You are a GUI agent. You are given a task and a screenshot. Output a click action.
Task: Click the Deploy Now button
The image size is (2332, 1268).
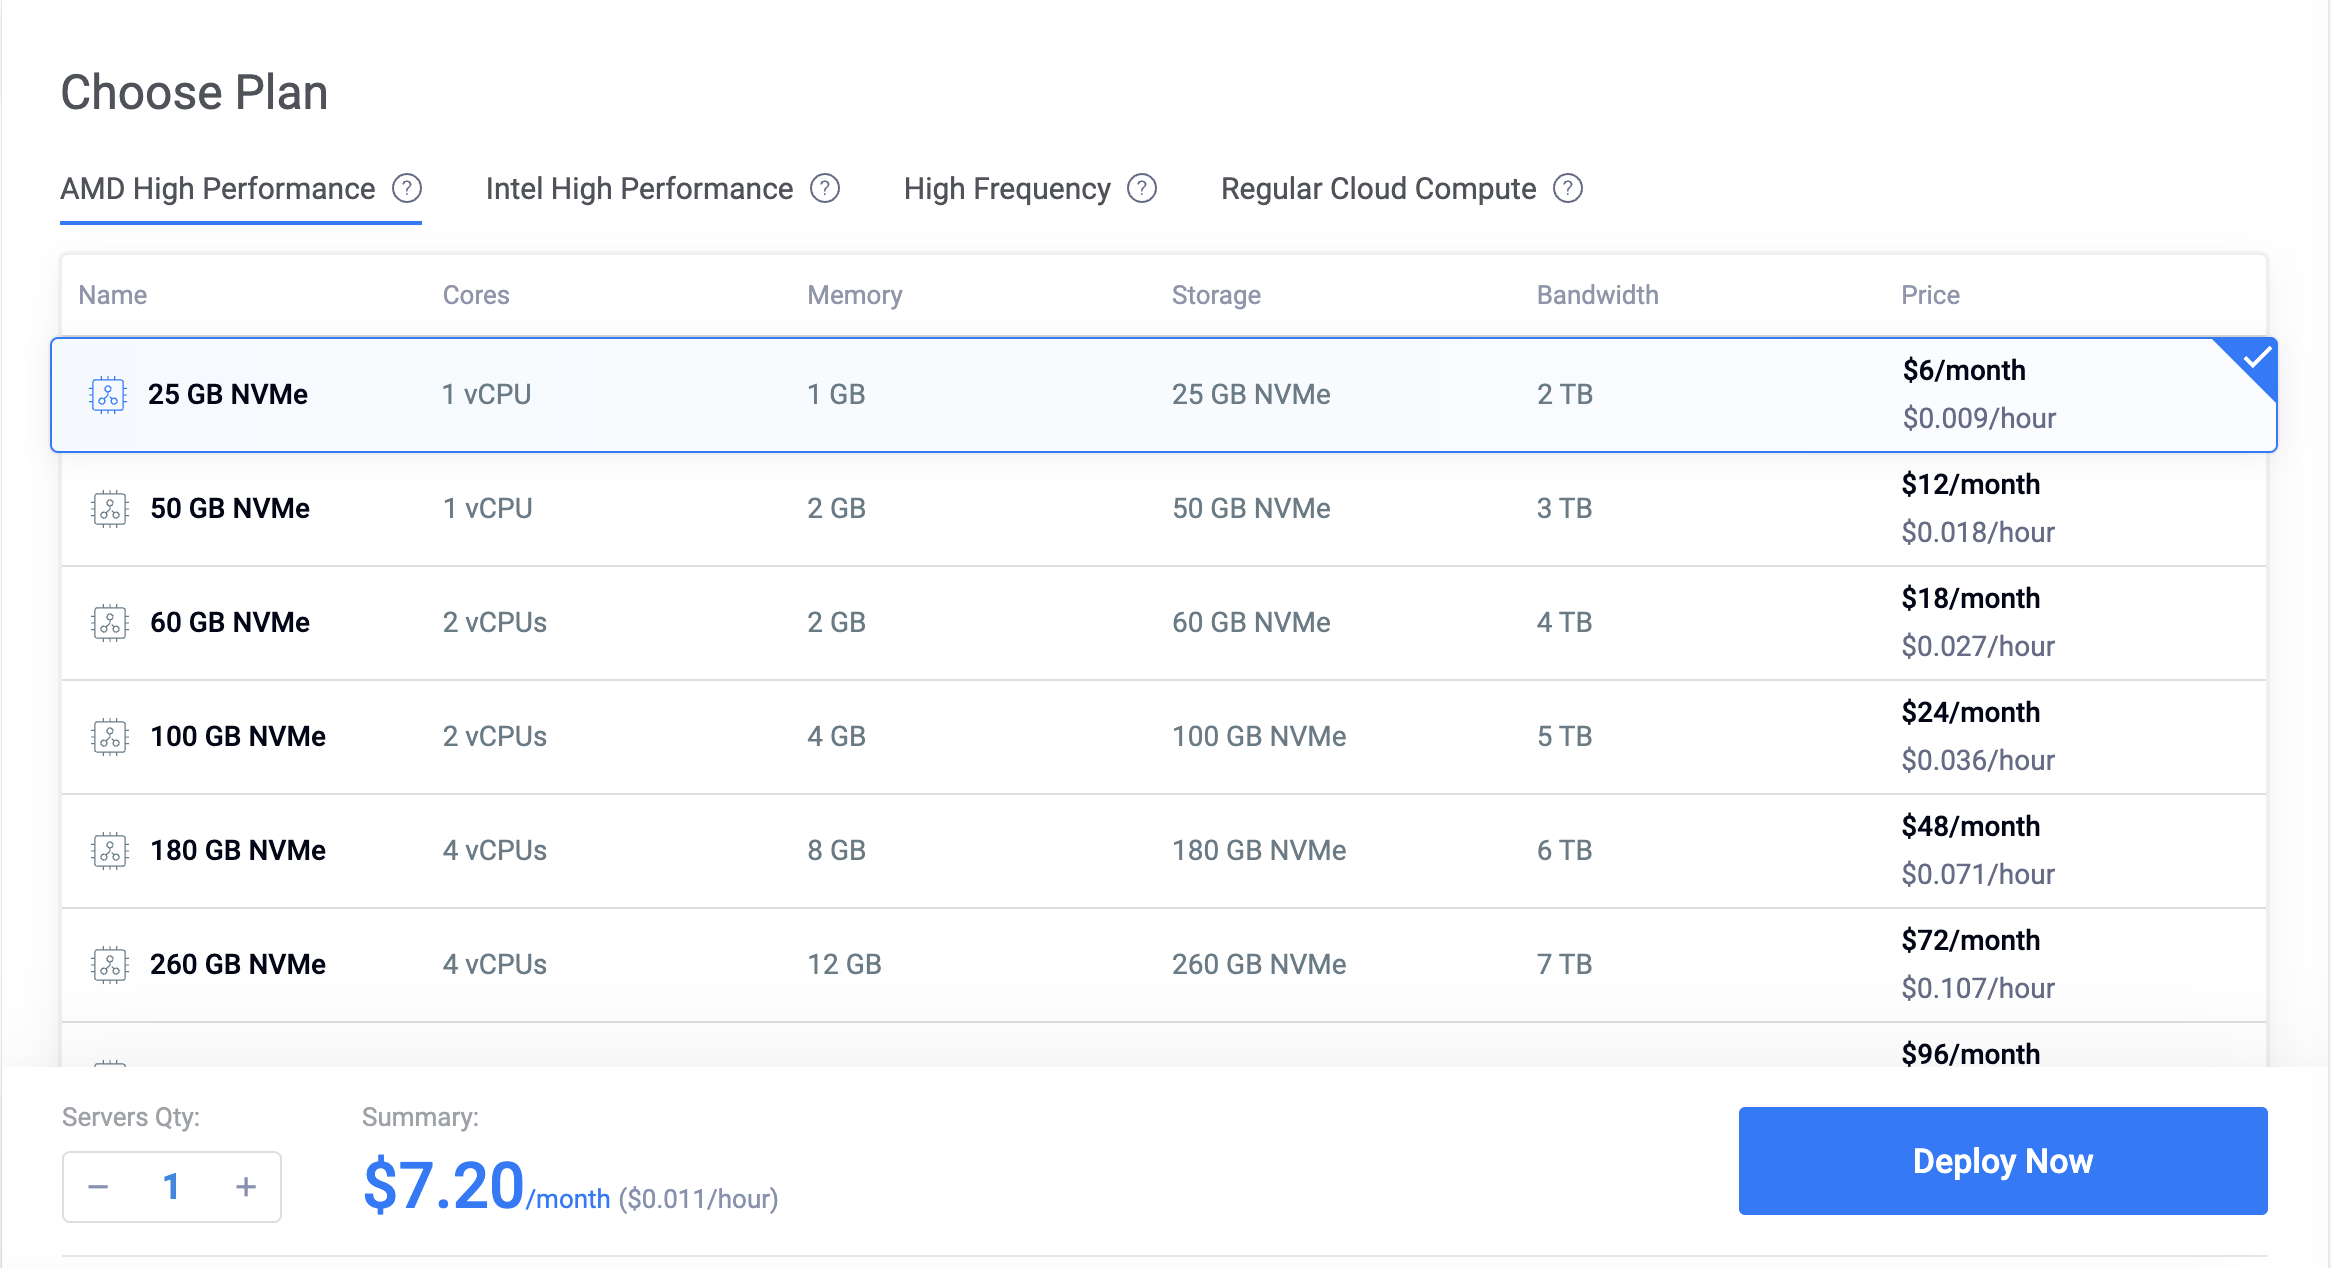coord(2002,1161)
